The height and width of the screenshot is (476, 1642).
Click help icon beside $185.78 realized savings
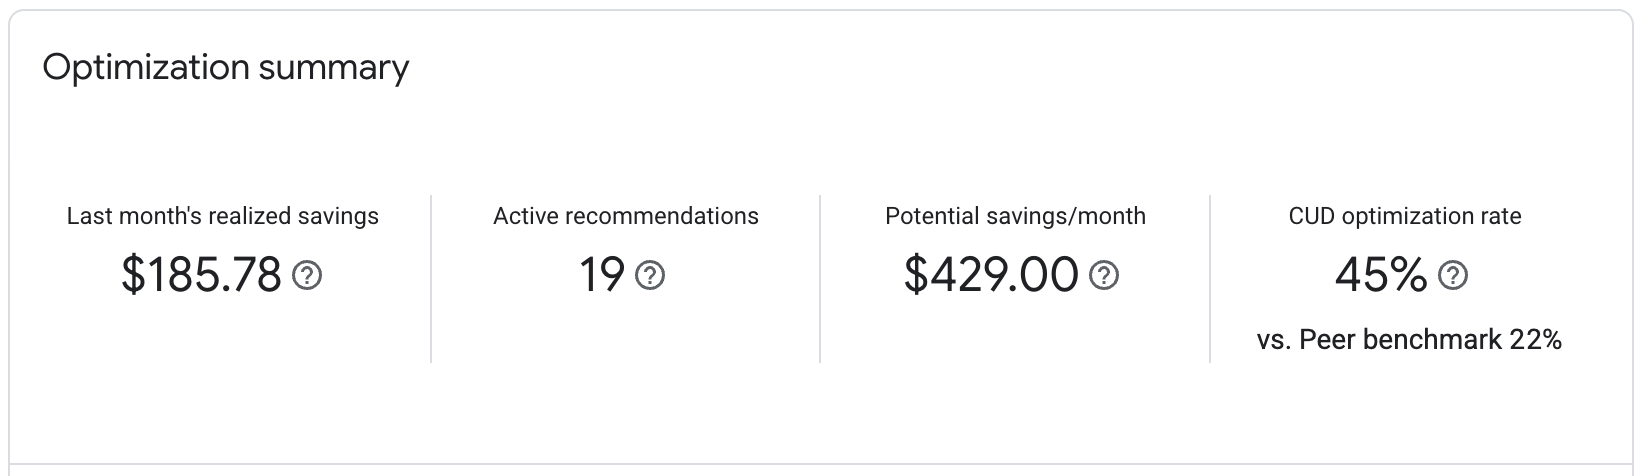307,276
